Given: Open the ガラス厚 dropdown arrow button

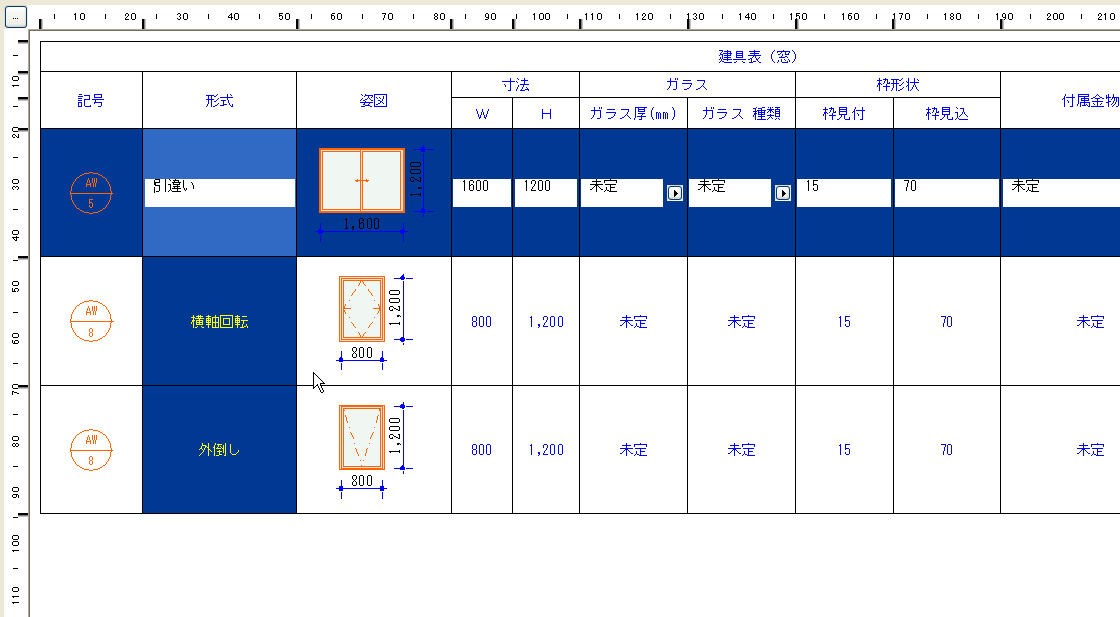Looking at the screenshot, I should (x=675, y=193).
